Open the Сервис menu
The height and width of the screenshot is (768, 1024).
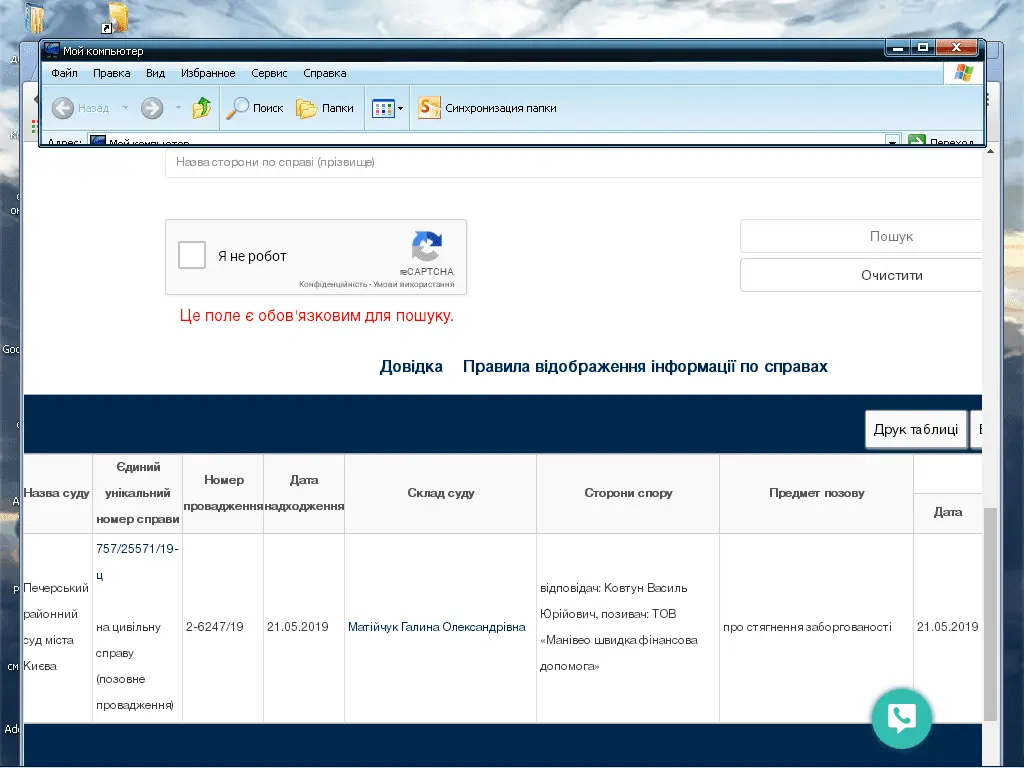point(269,73)
